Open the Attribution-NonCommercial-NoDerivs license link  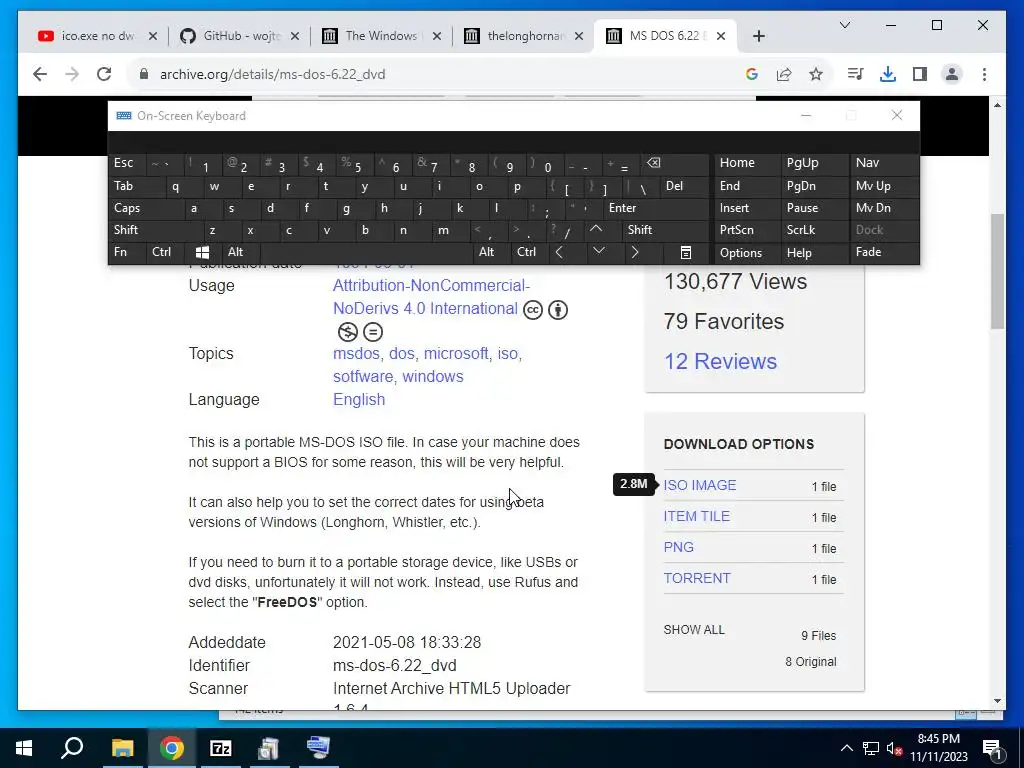431,297
